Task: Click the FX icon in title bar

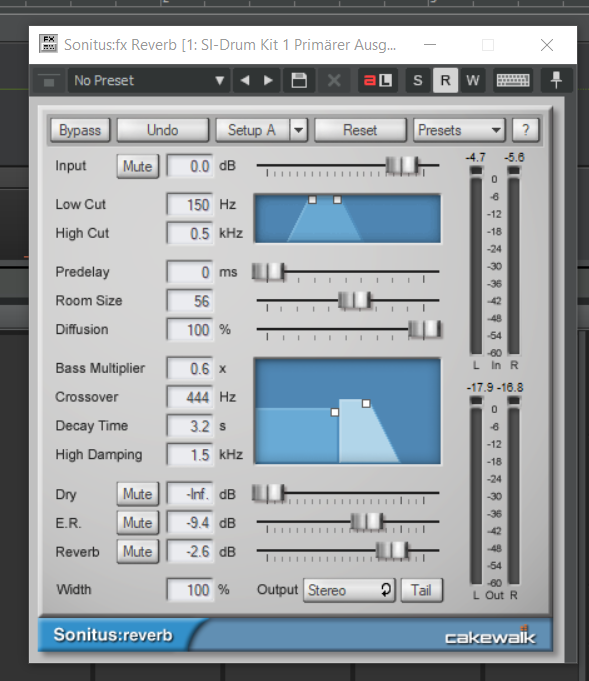Action: [x=48, y=44]
